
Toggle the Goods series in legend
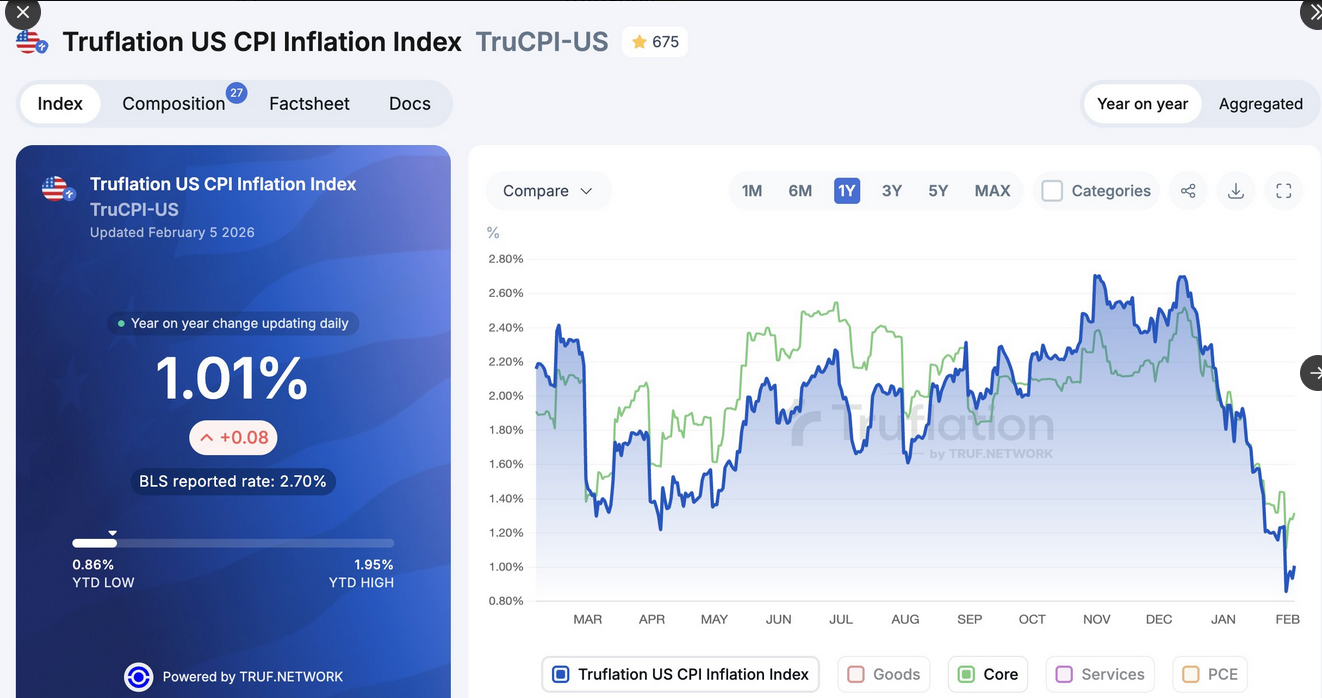883,674
